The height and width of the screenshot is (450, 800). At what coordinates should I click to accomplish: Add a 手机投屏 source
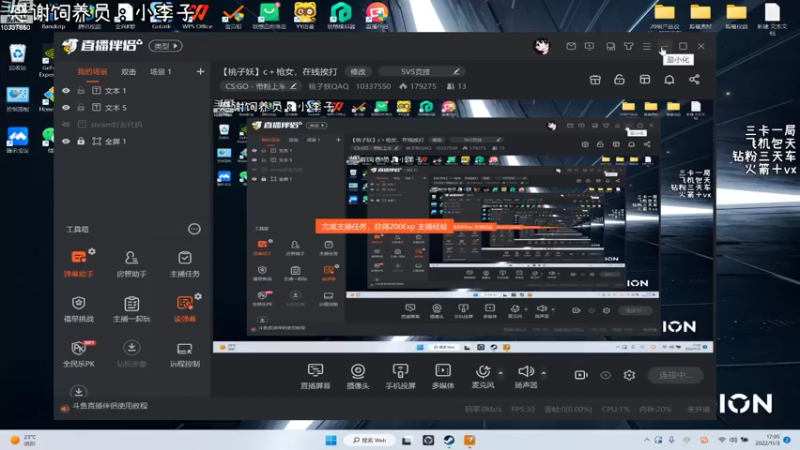pyautogui.click(x=400, y=376)
